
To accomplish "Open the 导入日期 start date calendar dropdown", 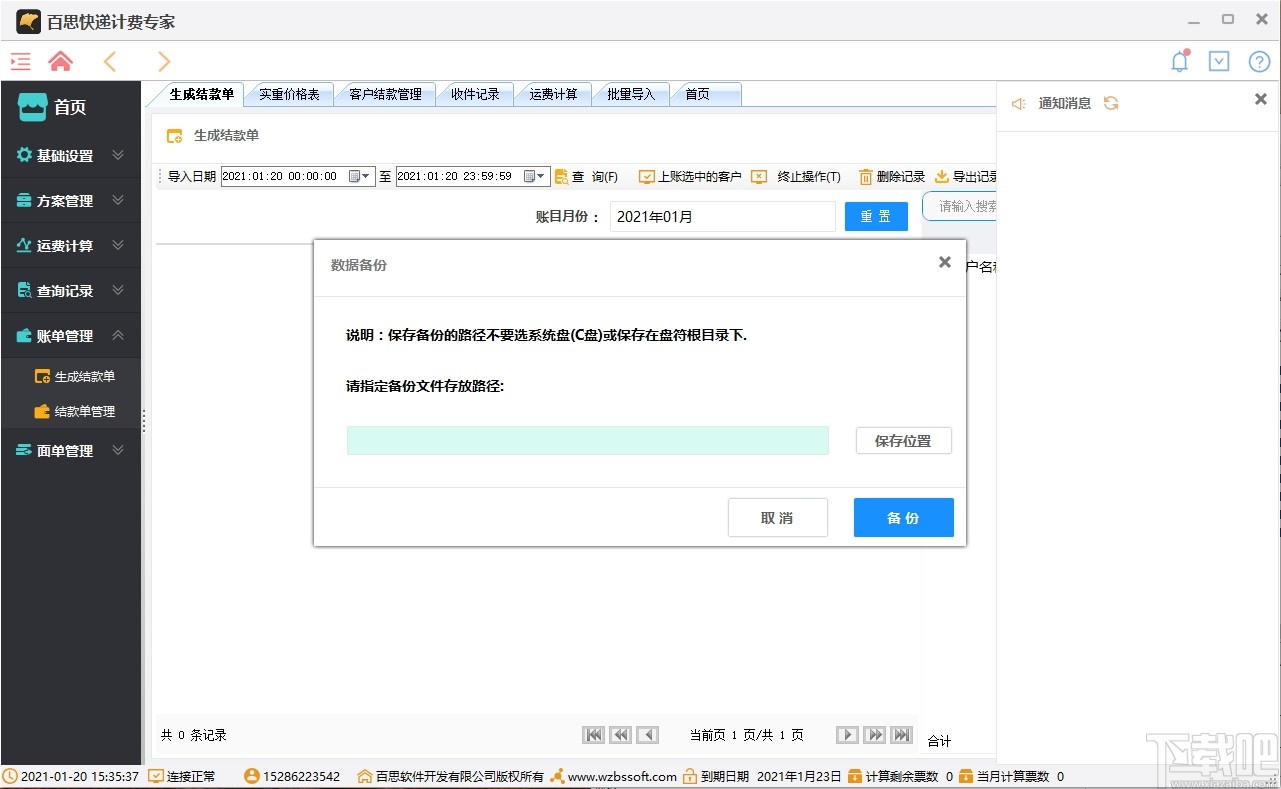I will (x=365, y=176).
